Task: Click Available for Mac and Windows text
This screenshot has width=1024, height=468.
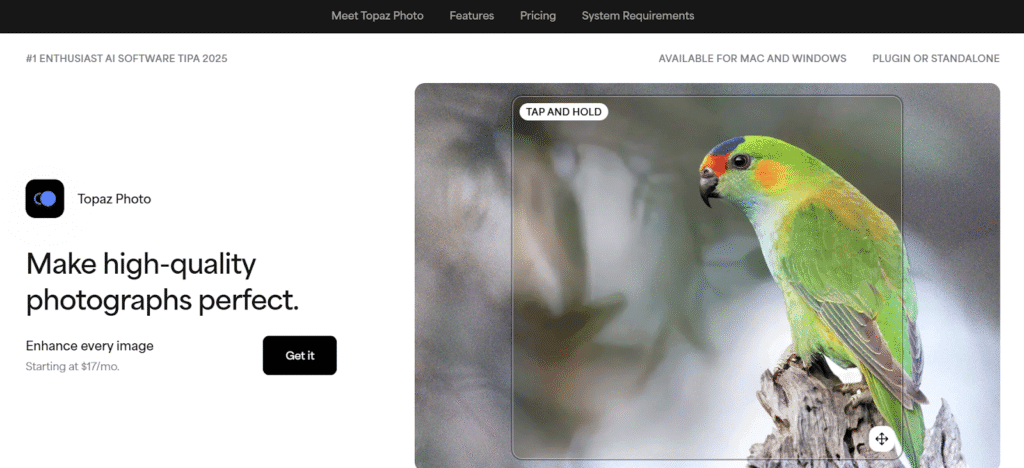Action: tap(752, 59)
